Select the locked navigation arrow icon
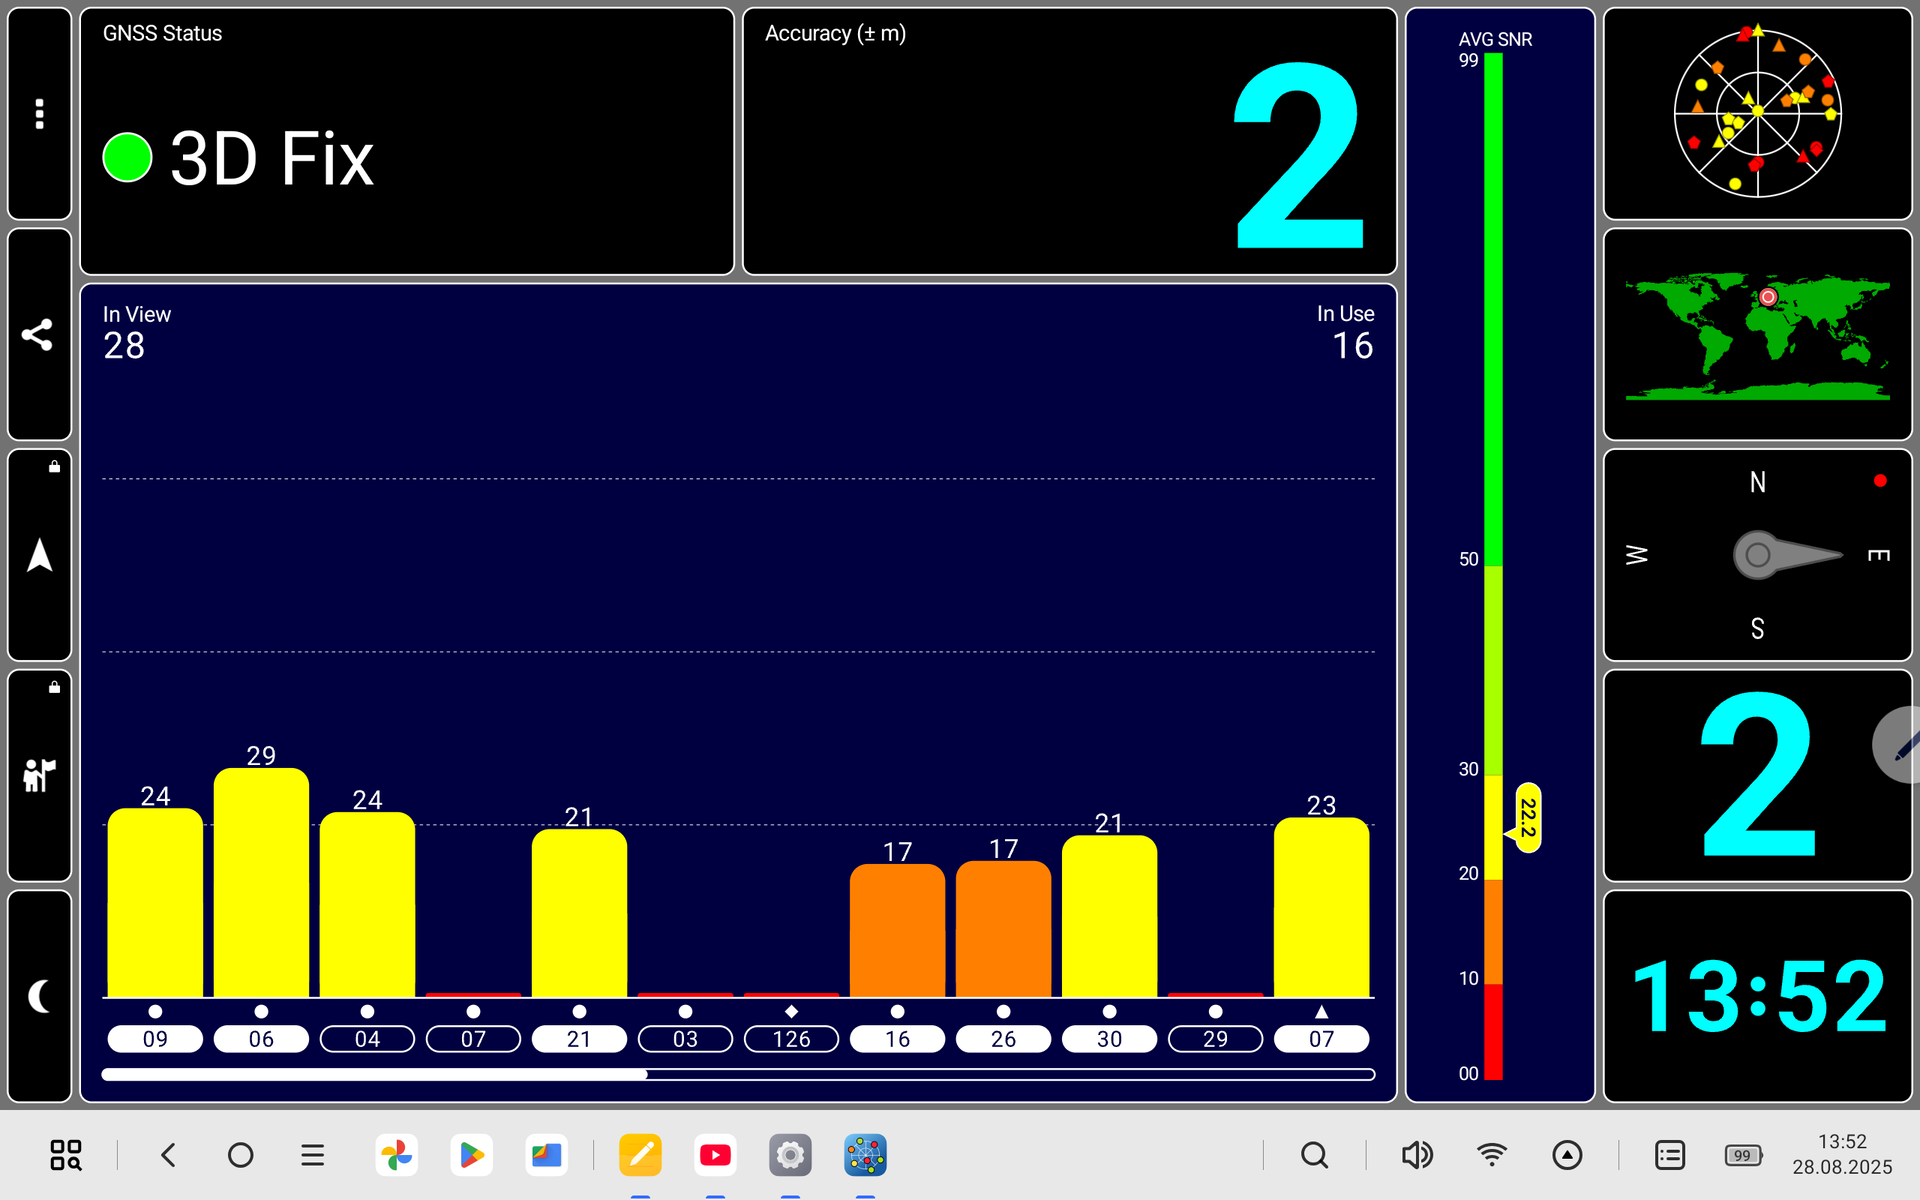The height and width of the screenshot is (1200, 1920). click(x=40, y=555)
